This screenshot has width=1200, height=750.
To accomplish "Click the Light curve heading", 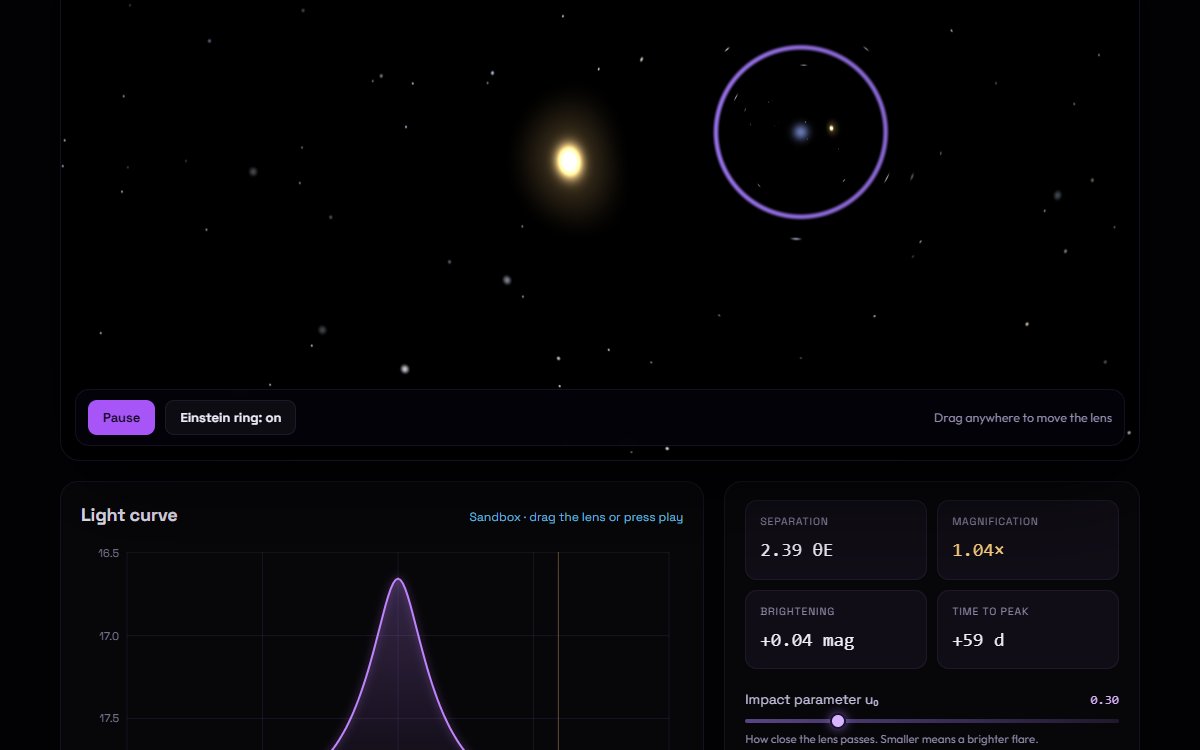I will [129, 515].
